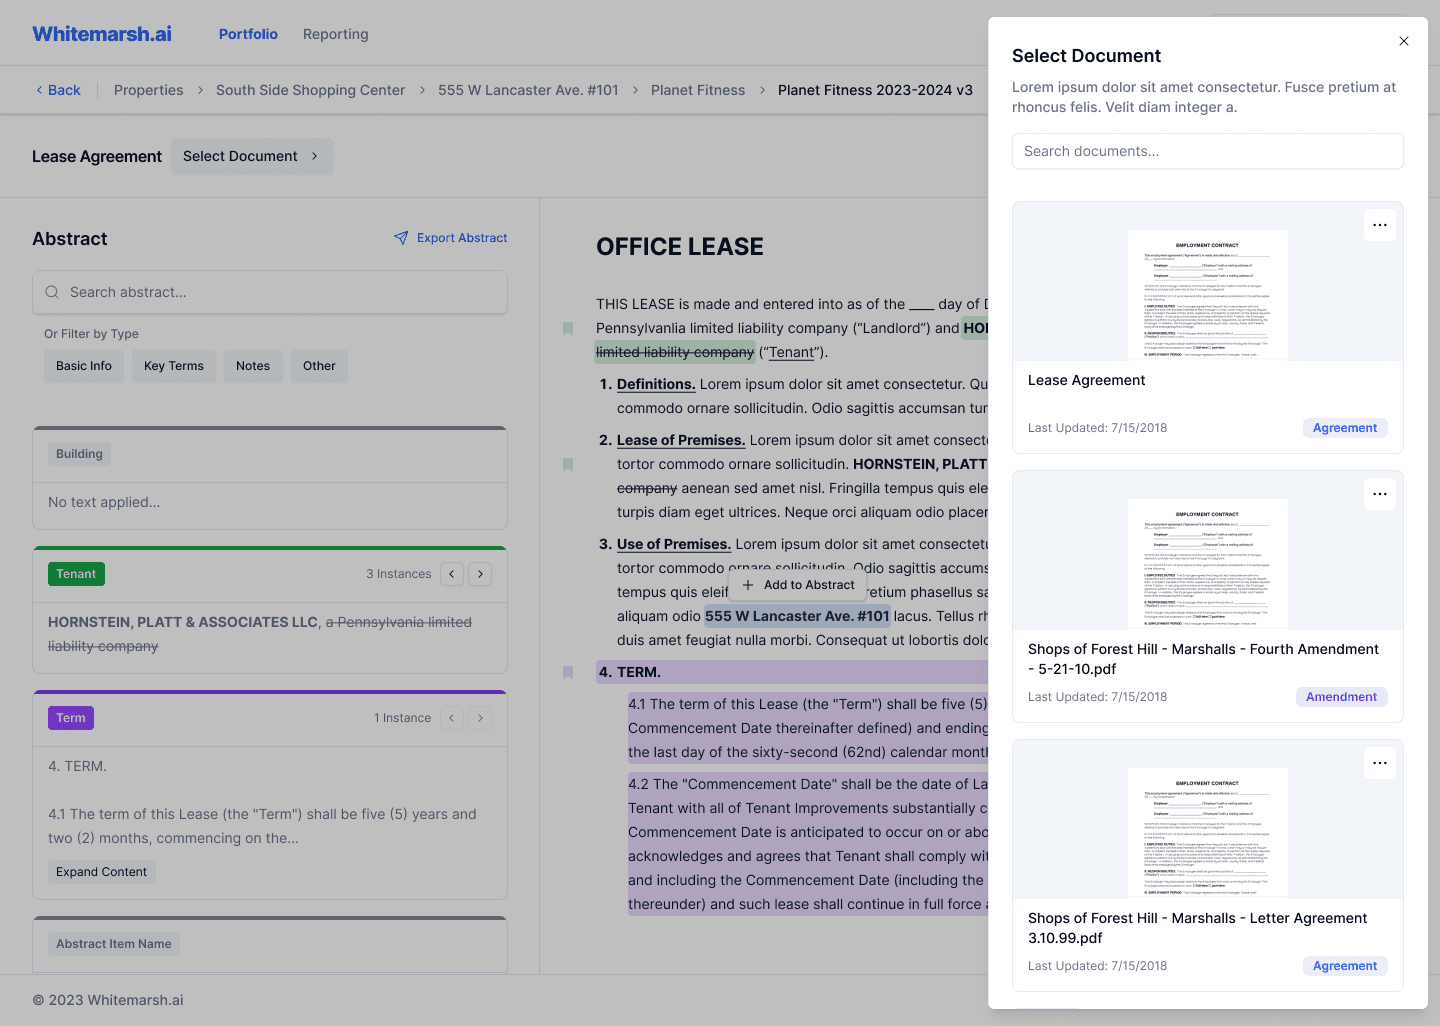
Task: Click the search magnifier icon in abstract
Action: (x=52, y=292)
